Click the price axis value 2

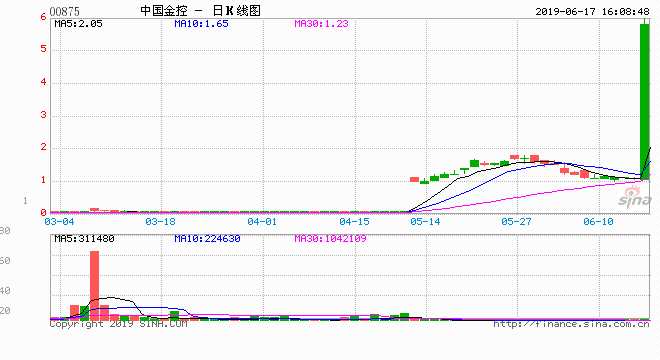[x=43, y=148]
